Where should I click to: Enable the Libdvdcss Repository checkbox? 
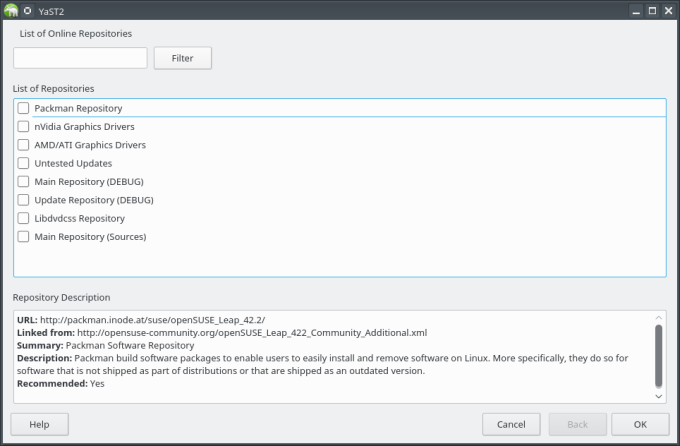(x=23, y=218)
